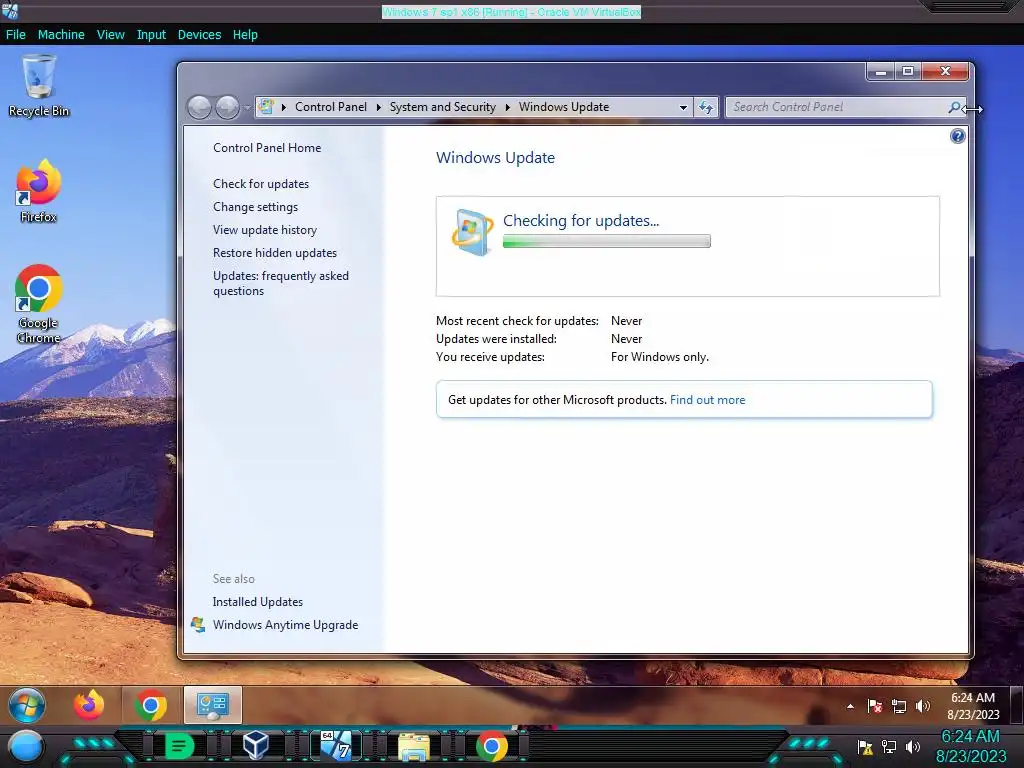Image resolution: width=1024 pixels, height=768 pixels.
Task: Click the 'Windows Update' page heading
Action: 495,157
